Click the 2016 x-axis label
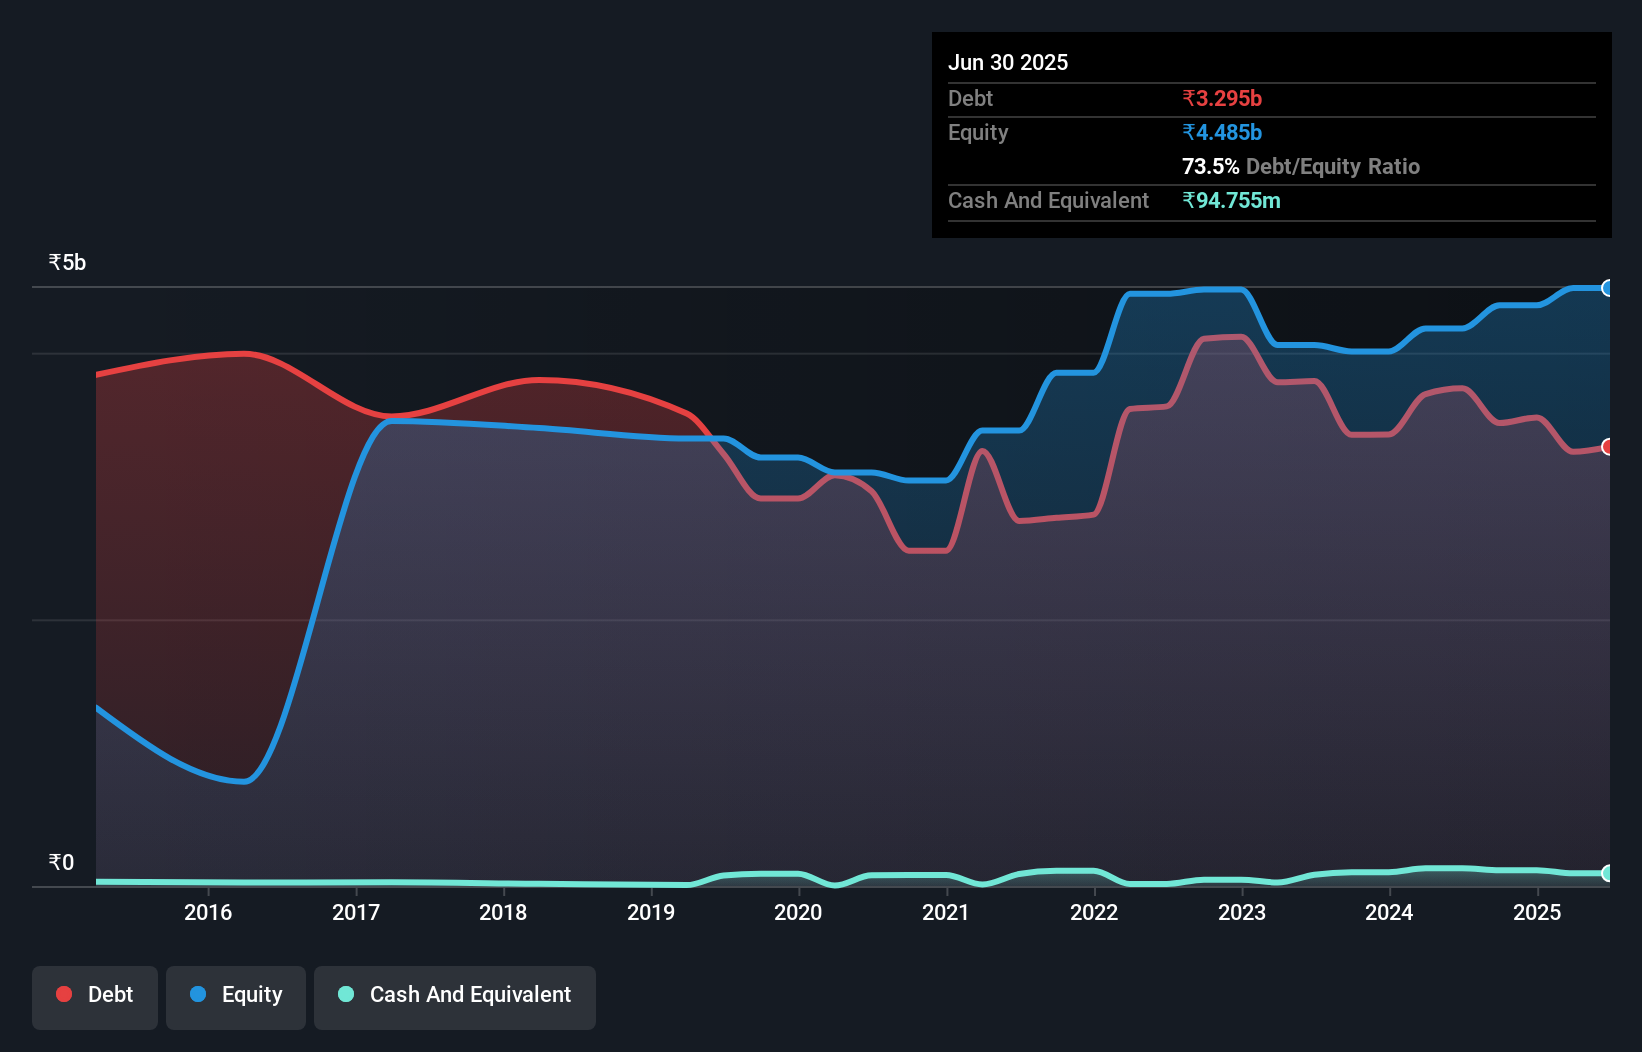The width and height of the screenshot is (1642, 1052). (x=208, y=912)
